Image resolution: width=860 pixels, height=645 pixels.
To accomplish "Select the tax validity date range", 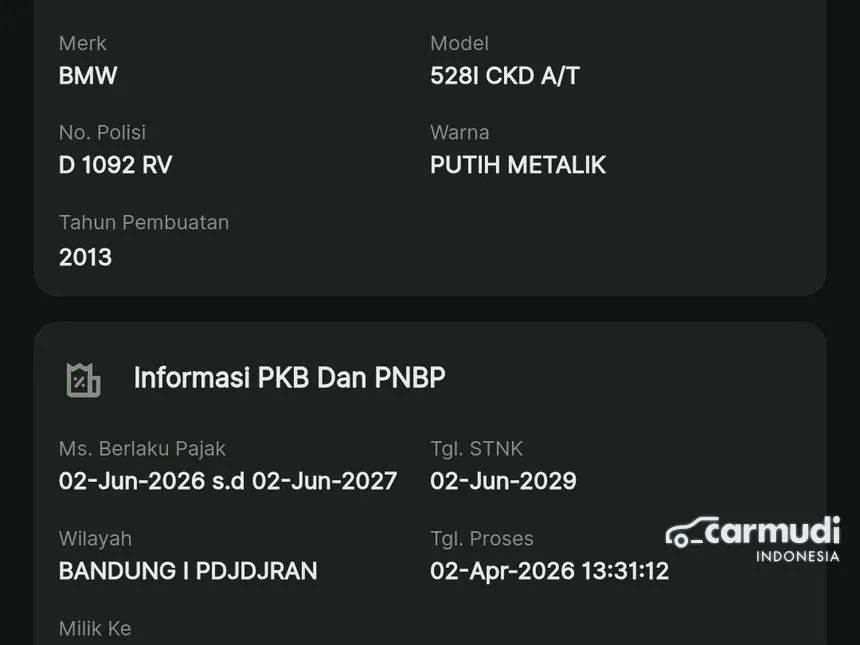I will (x=228, y=481).
